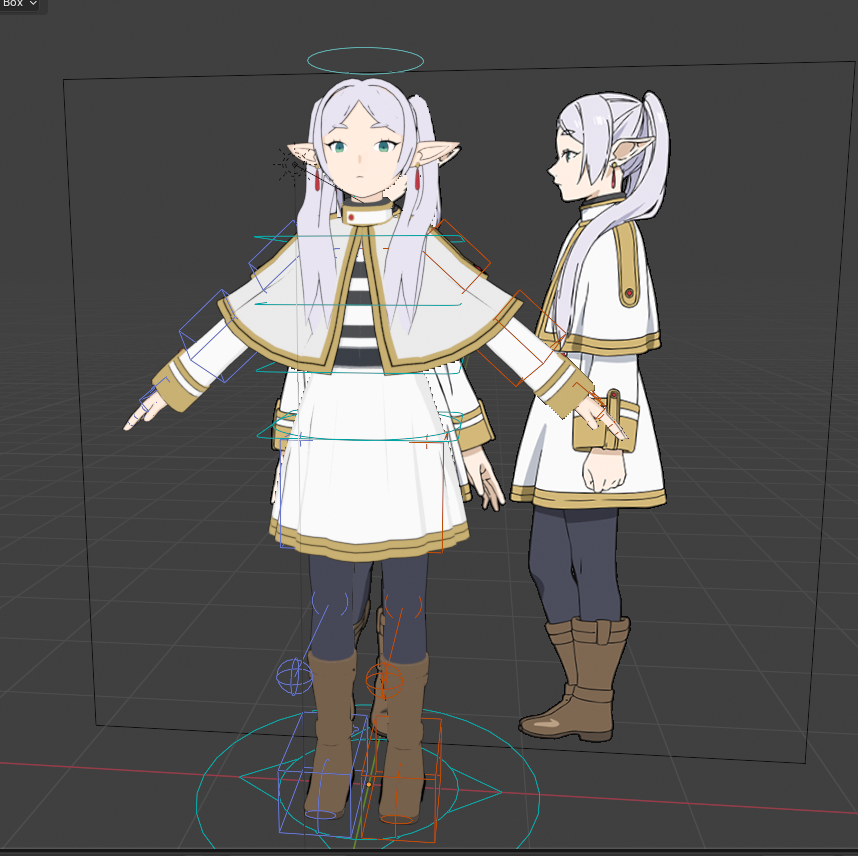858x856 pixels.
Task: Select the side-view reference image of the character
Action: pos(594,416)
